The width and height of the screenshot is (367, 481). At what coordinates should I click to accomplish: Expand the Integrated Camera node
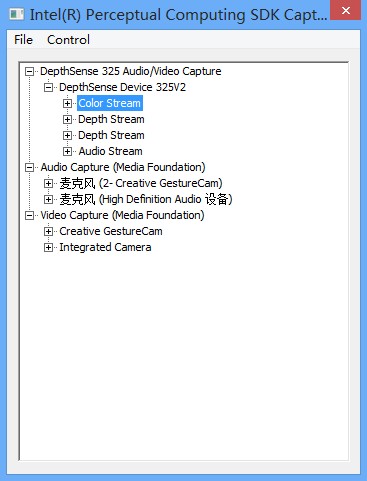pyautogui.click(x=49, y=247)
